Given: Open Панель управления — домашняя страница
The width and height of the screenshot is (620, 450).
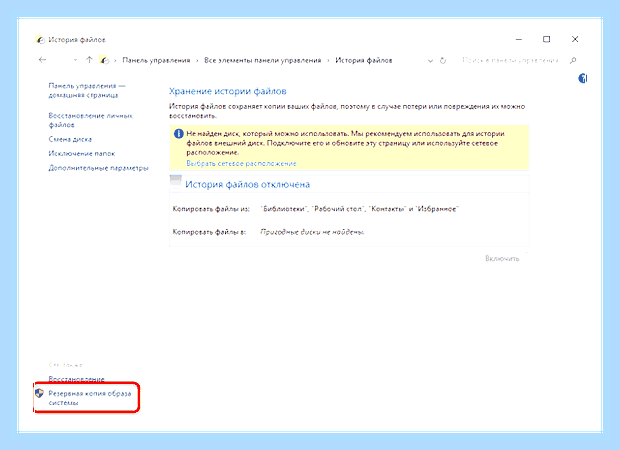Looking at the screenshot, I should pos(87,90).
